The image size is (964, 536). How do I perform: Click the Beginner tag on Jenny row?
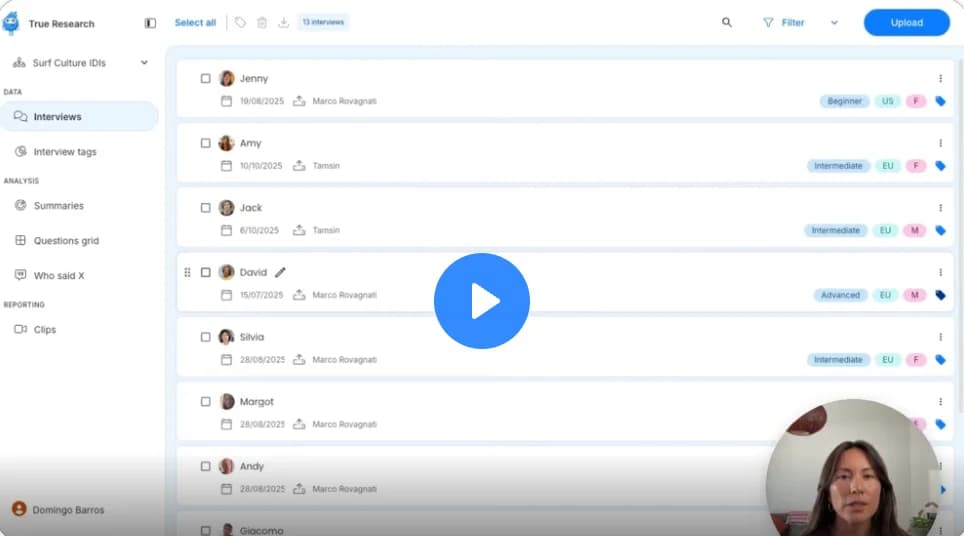click(844, 101)
